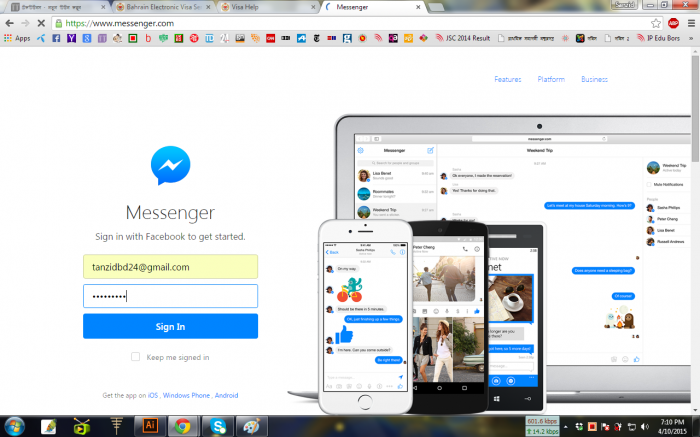Click the volume speaker tray icon
The width and height of the screenshot is (700, 437).
pos(644,427)
